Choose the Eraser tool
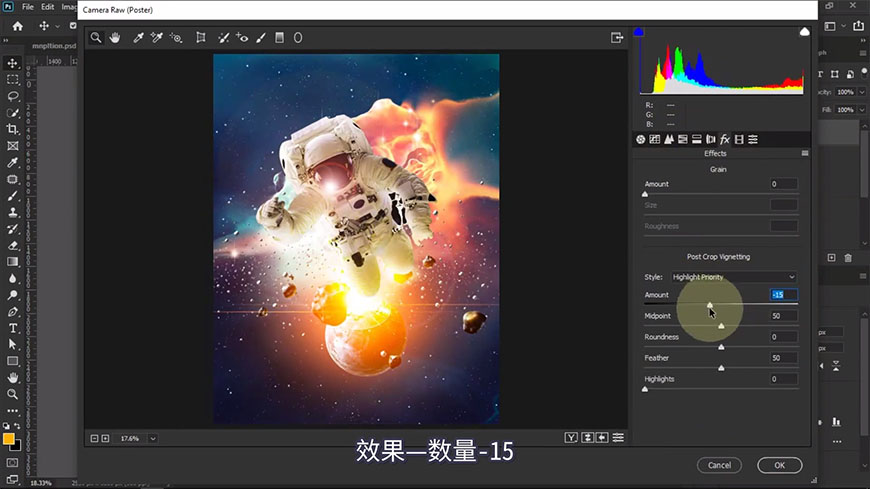Viewport: 870px width, 489px height. (13, 245)
